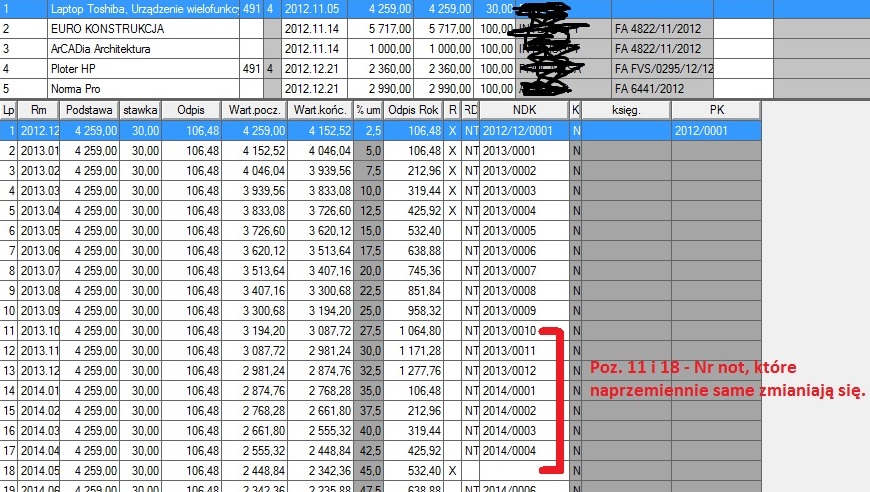Select the NDK column header
The width and height of the screenshot is (870, 492).
(524, 110)
